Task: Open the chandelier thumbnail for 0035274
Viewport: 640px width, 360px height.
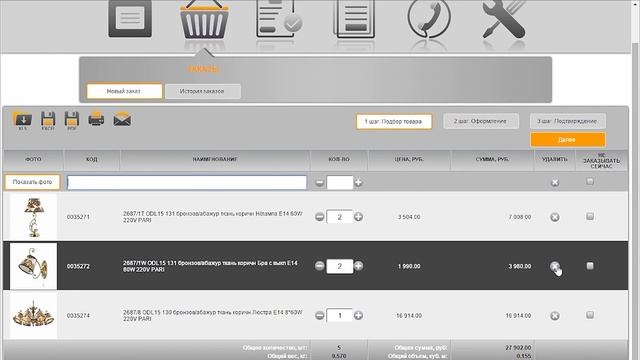Action: click(x=33, y=315)
